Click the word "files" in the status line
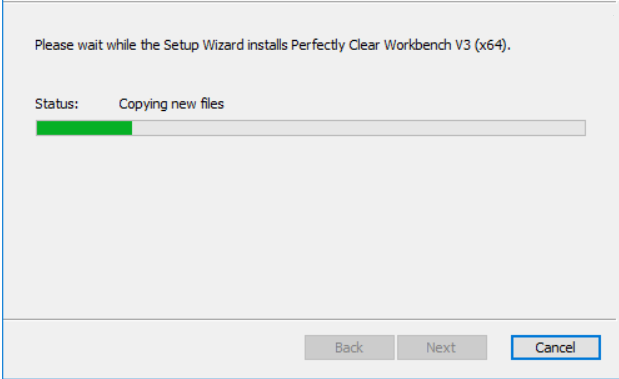The height and width of the screenshot is (379, 619). coord(212,103)
